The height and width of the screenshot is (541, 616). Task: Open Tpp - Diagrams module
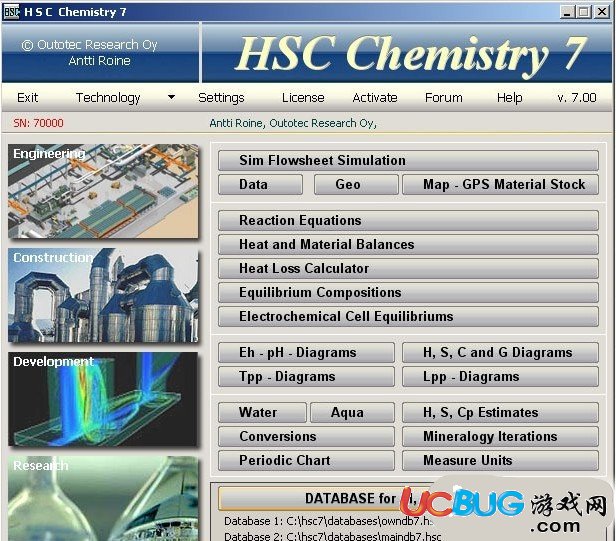point(306,376)
